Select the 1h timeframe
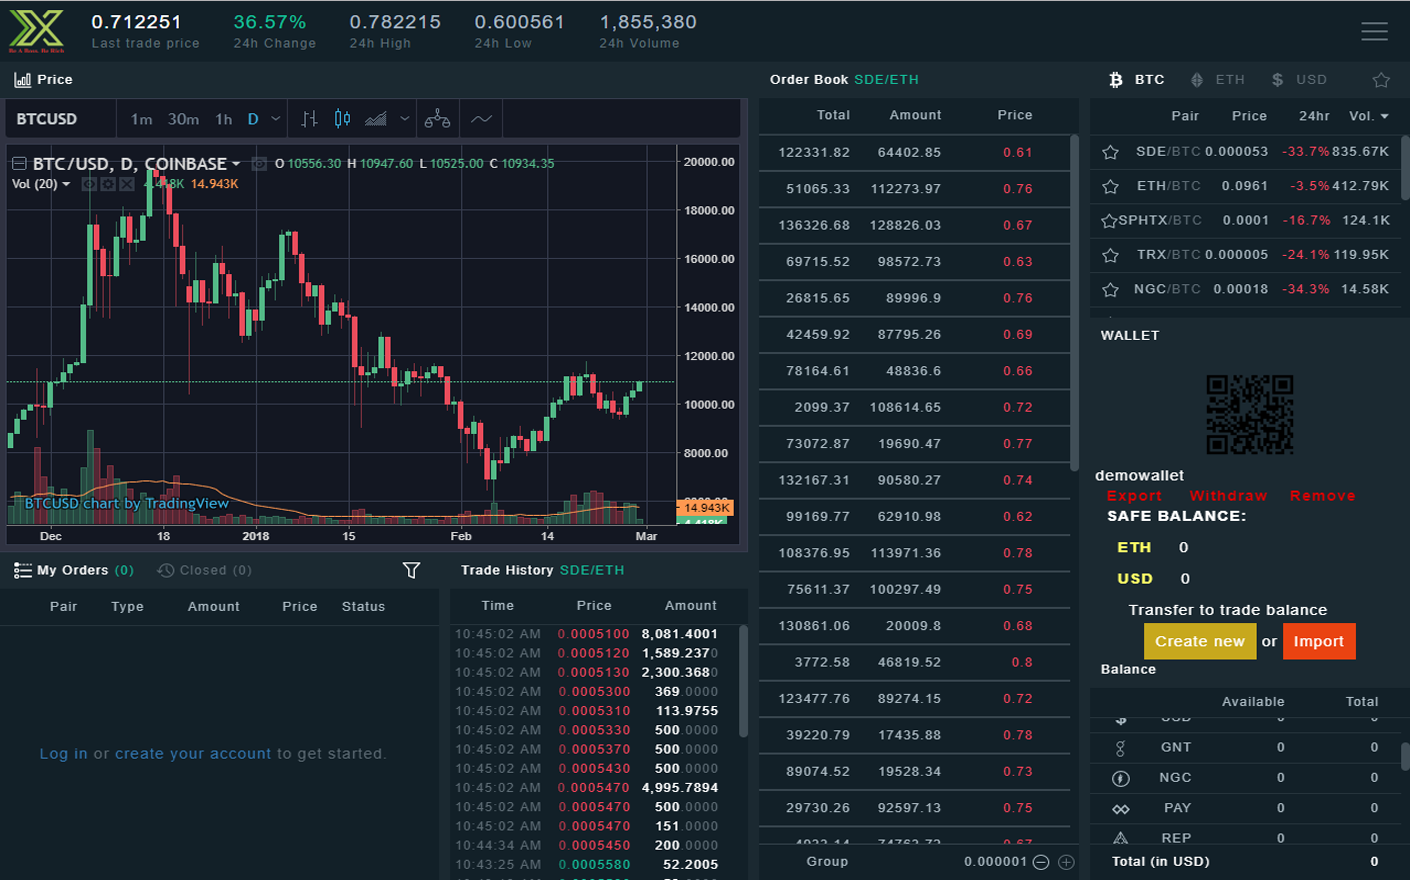Viewport: 1410px width, 880px height. [224, 119]
